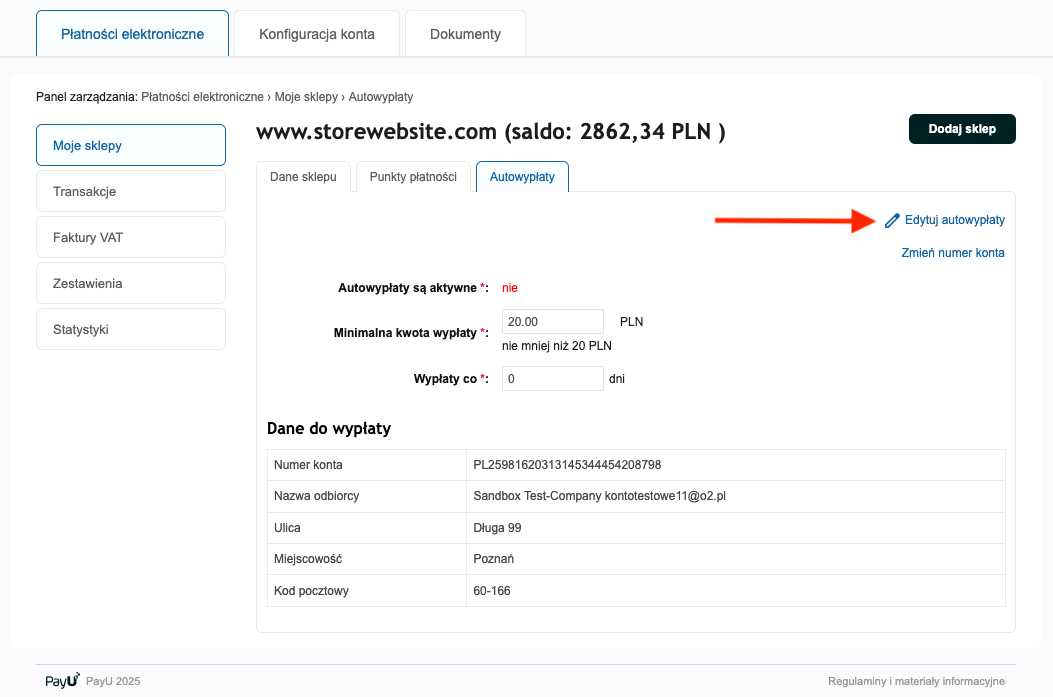The width and height of the screenshot is (1053, 697).
Task: Switch to the Konfiguracja konta tab
Action: coord(316,34)
